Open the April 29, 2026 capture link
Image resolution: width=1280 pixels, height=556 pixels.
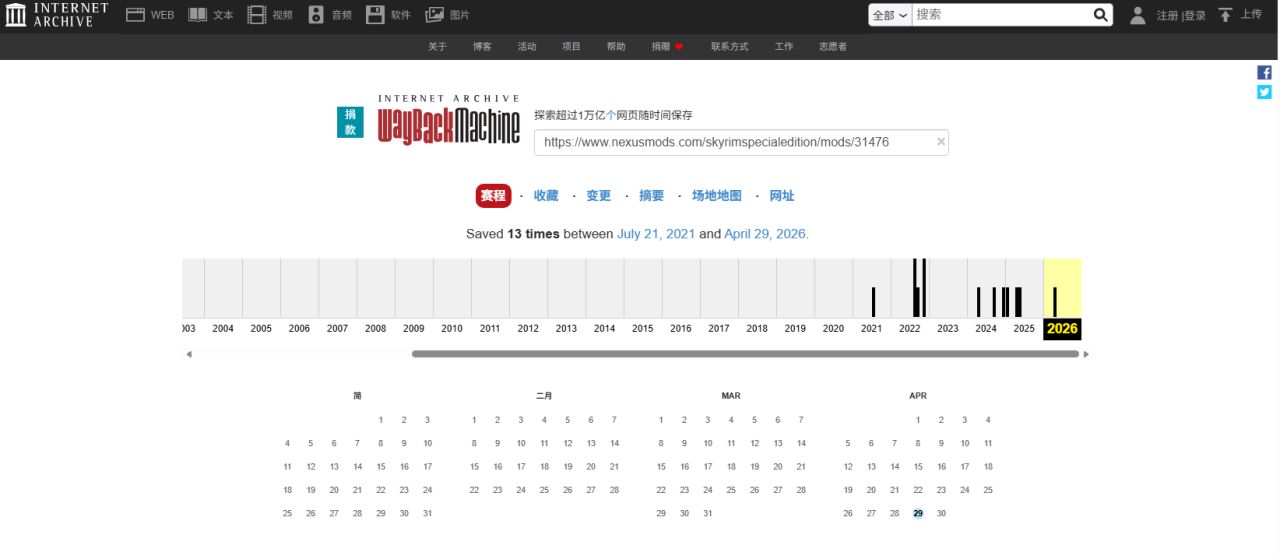click(766, 234)
